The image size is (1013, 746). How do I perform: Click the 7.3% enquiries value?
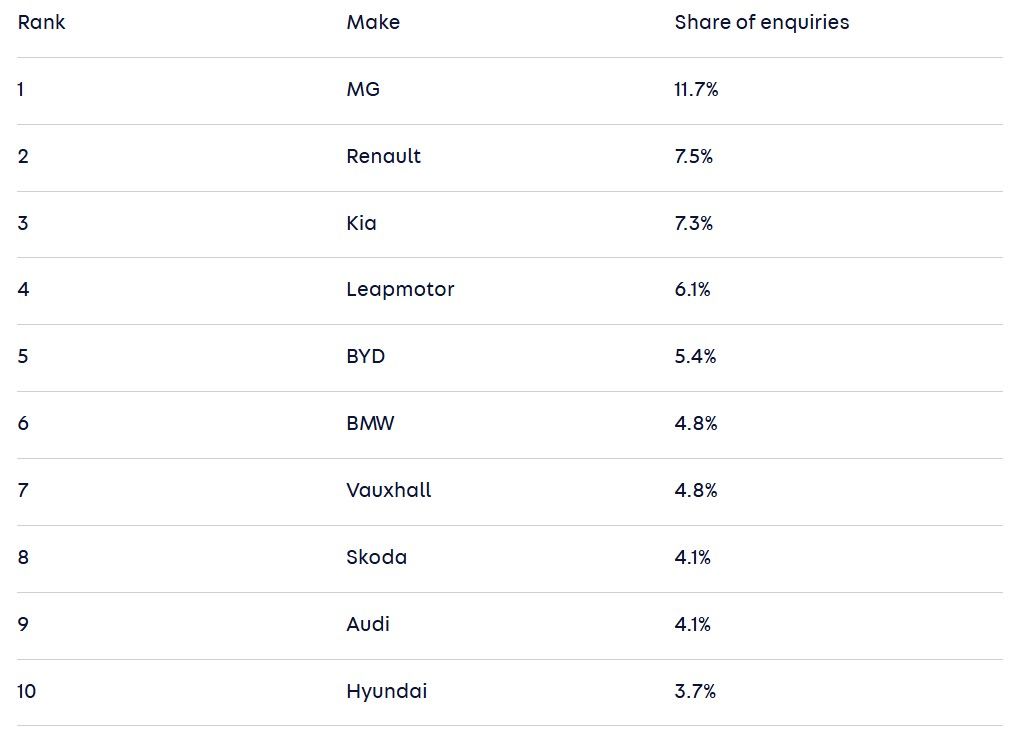(x=693, y=223)
